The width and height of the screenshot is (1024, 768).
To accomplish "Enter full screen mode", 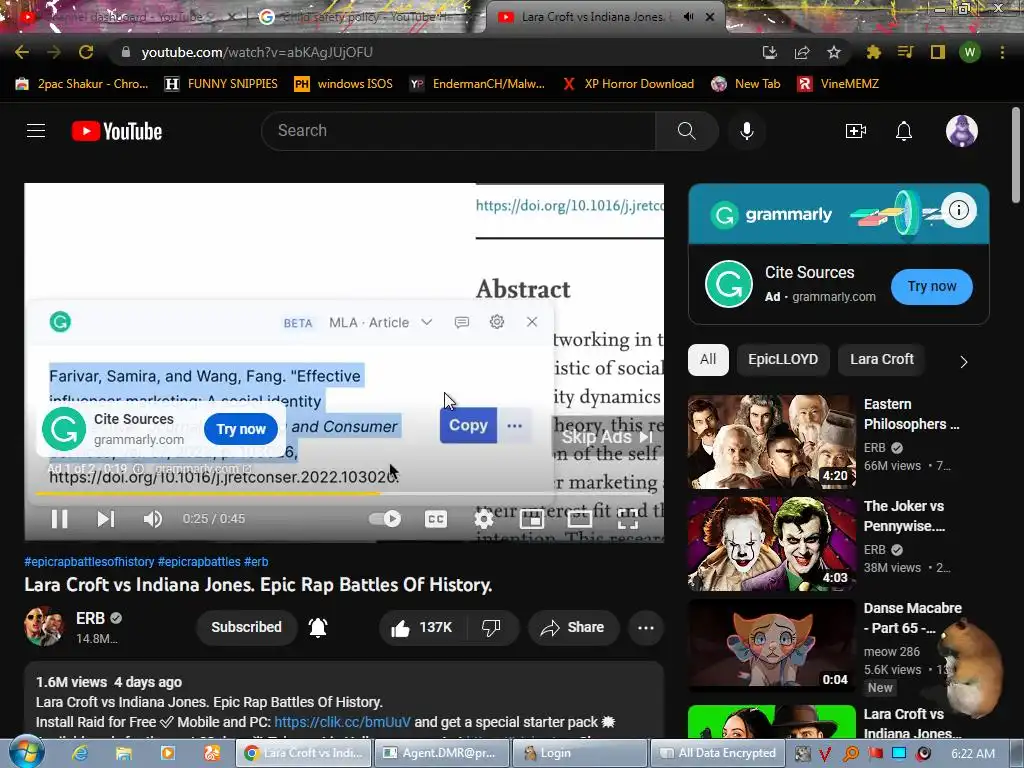I will (x=628, y=519).
